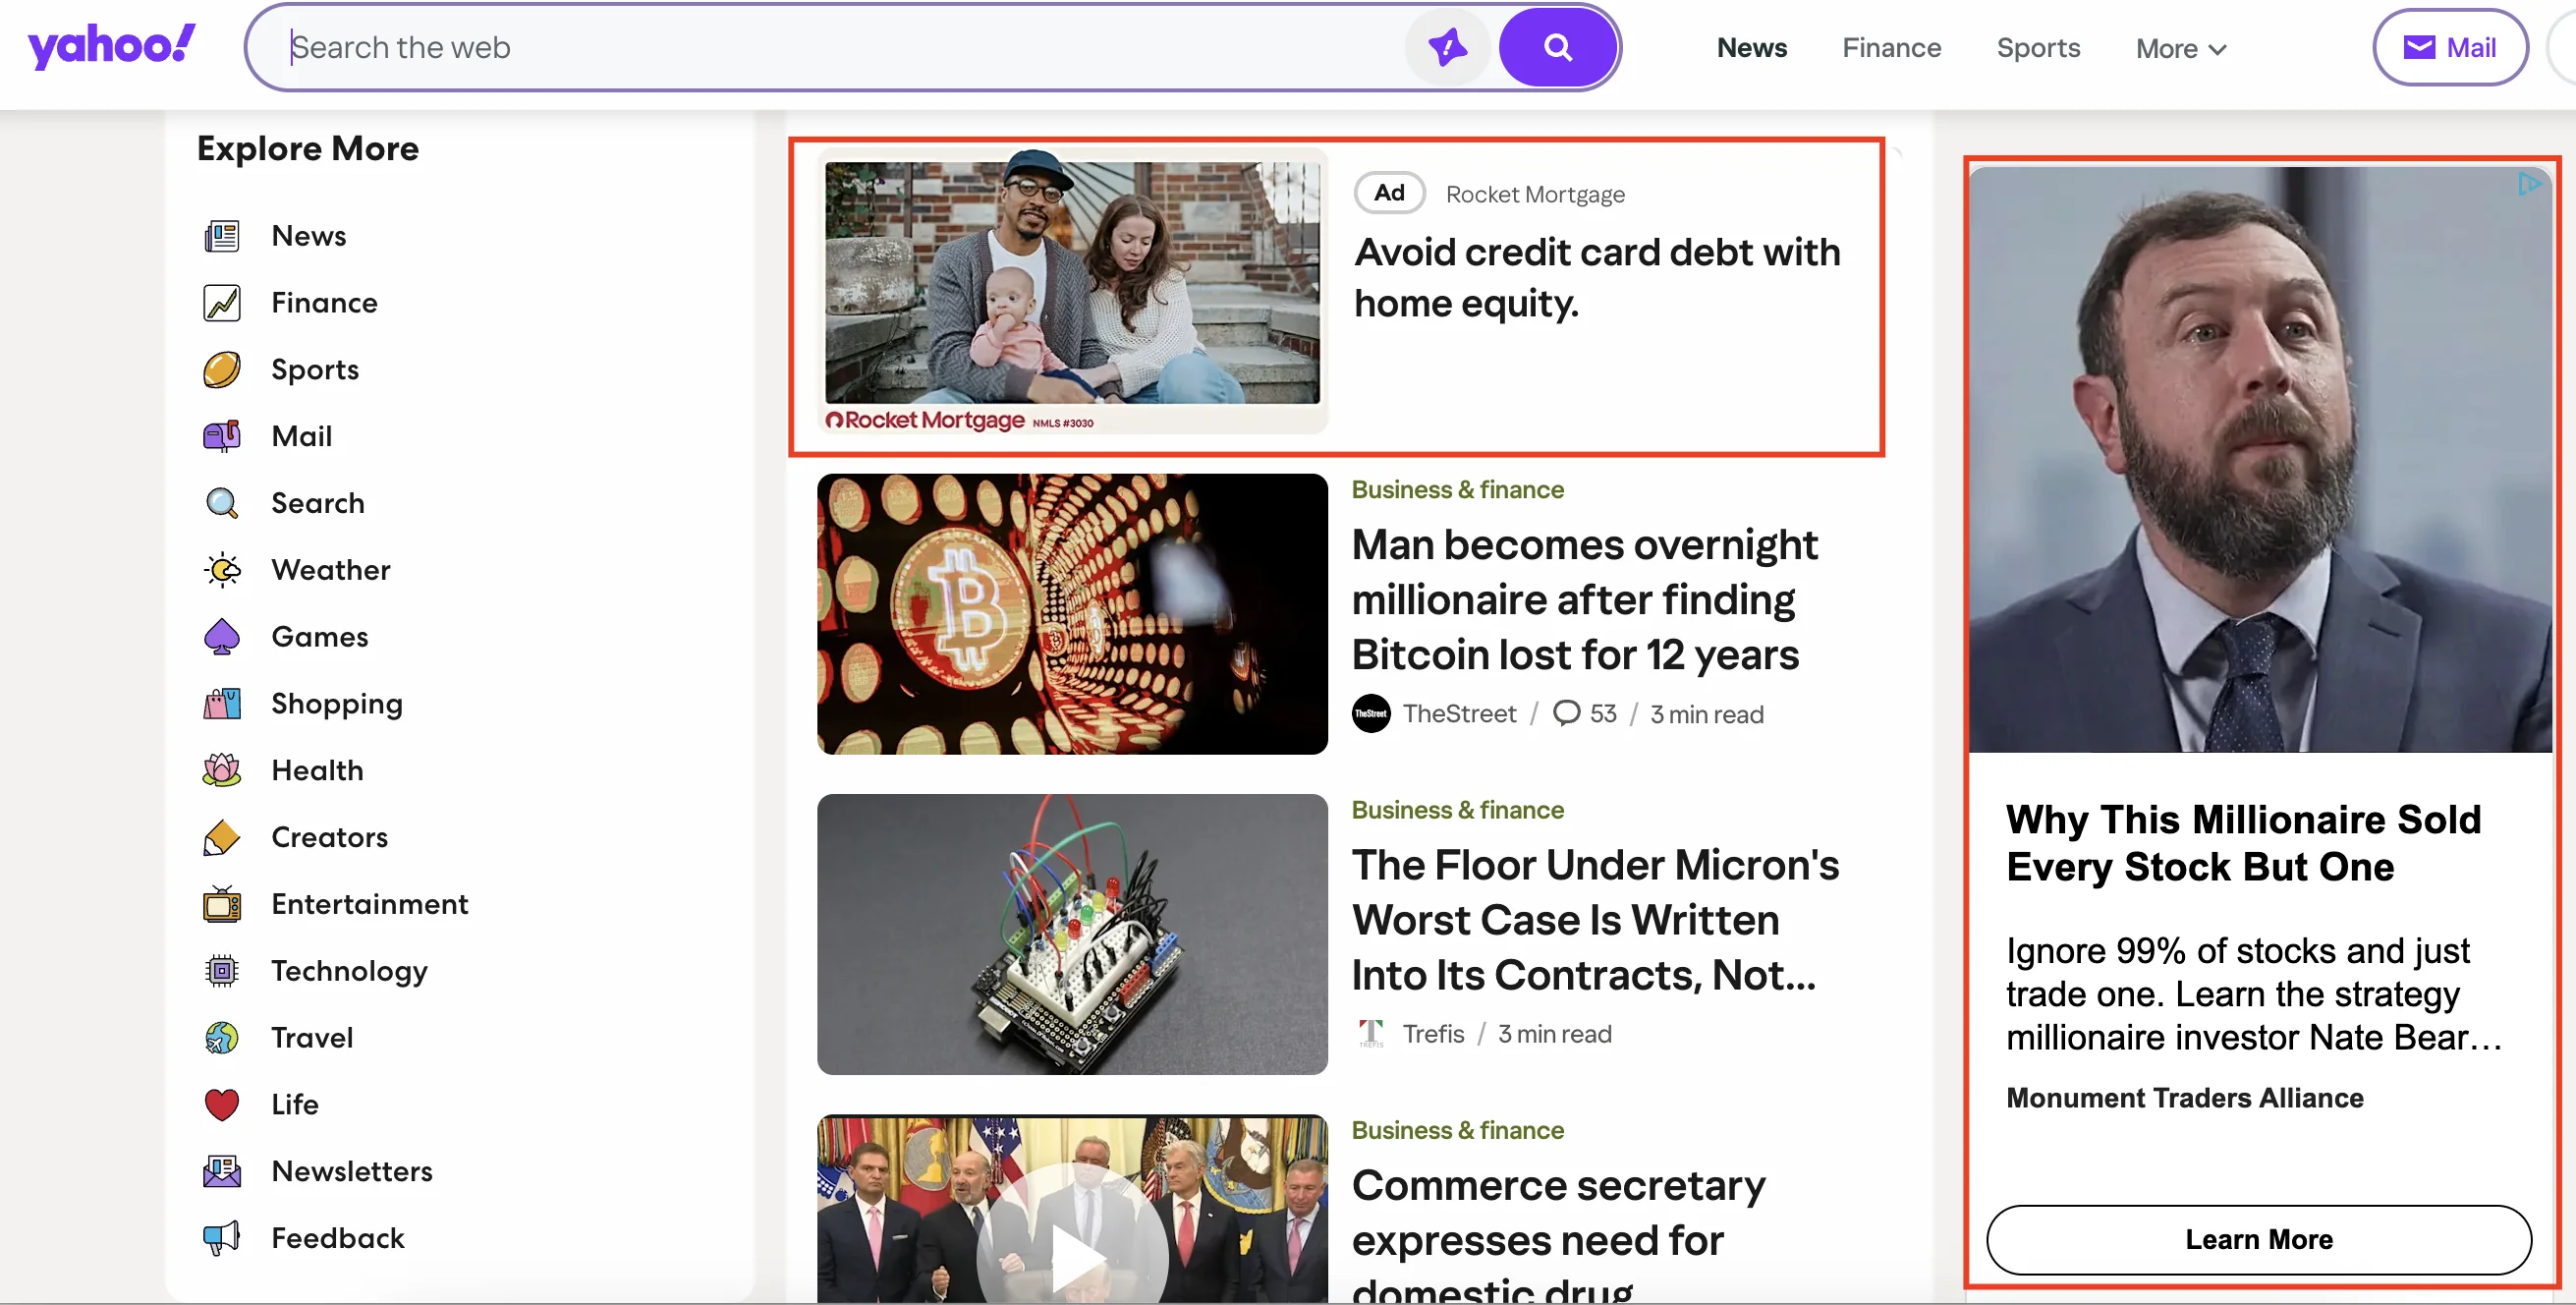Open the Technology link in Explore More
This screenshot has height=1305, width=2576.
349,972
